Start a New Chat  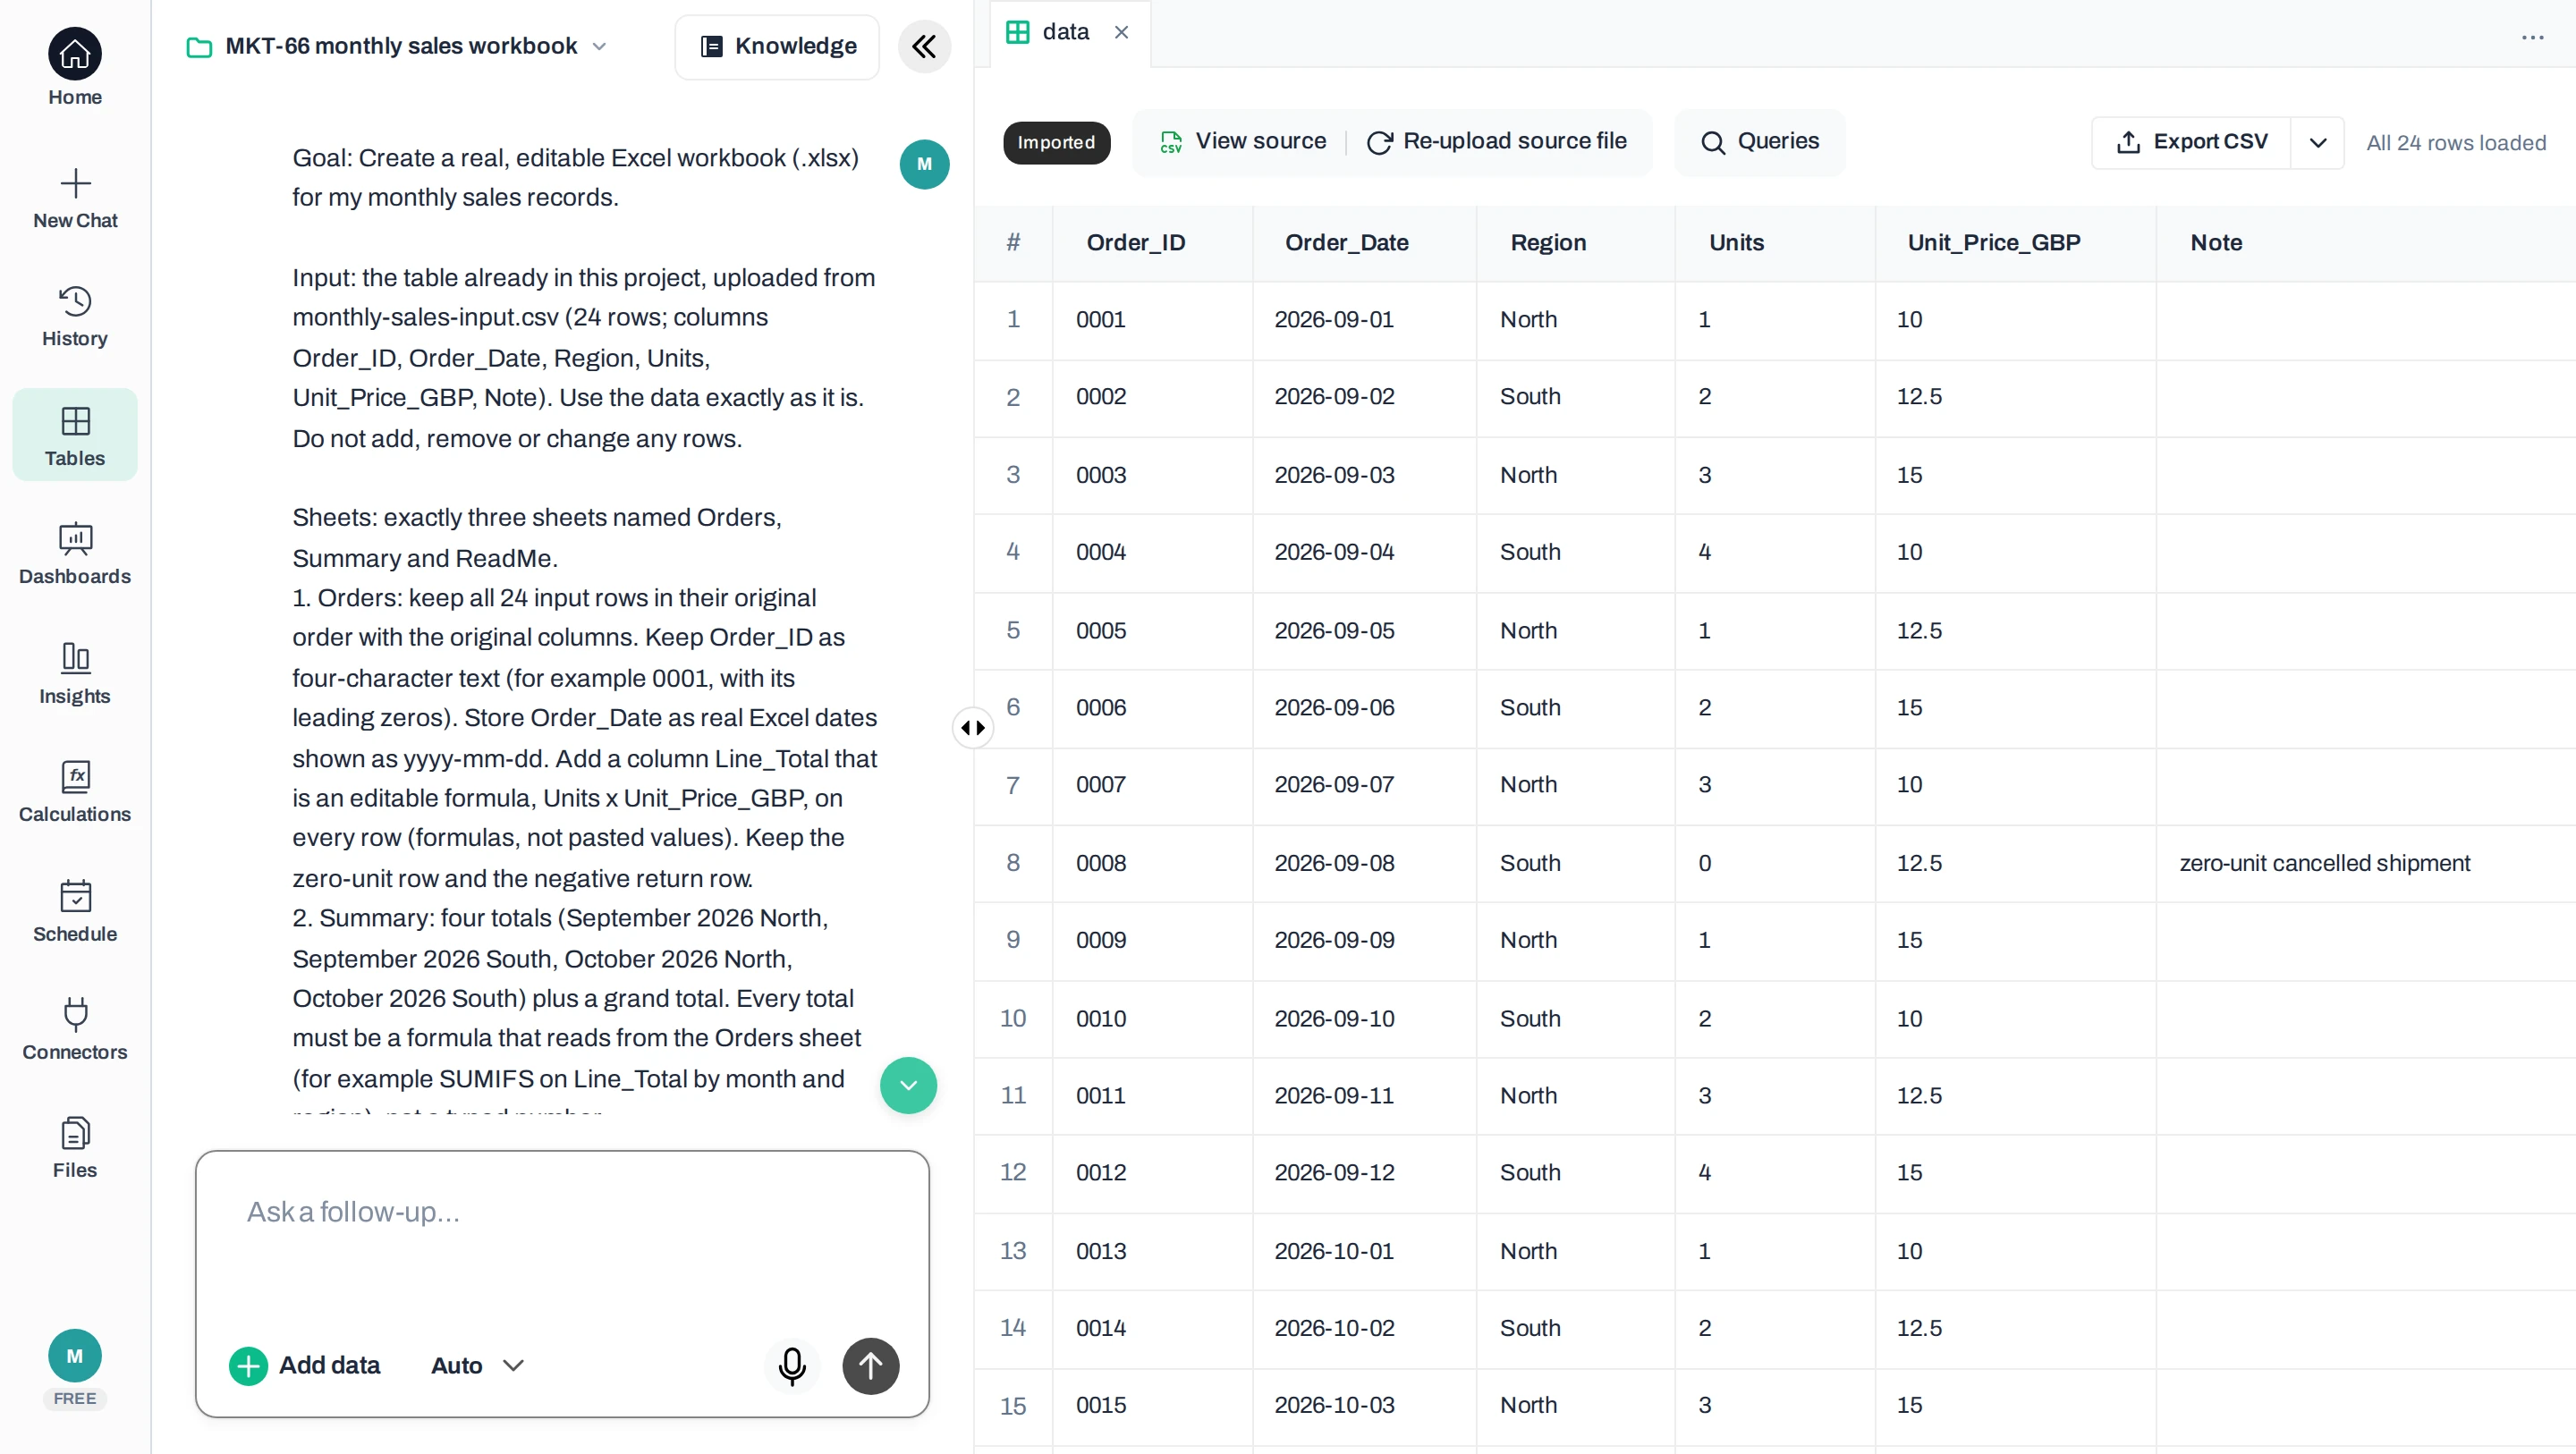coord(75,198)
